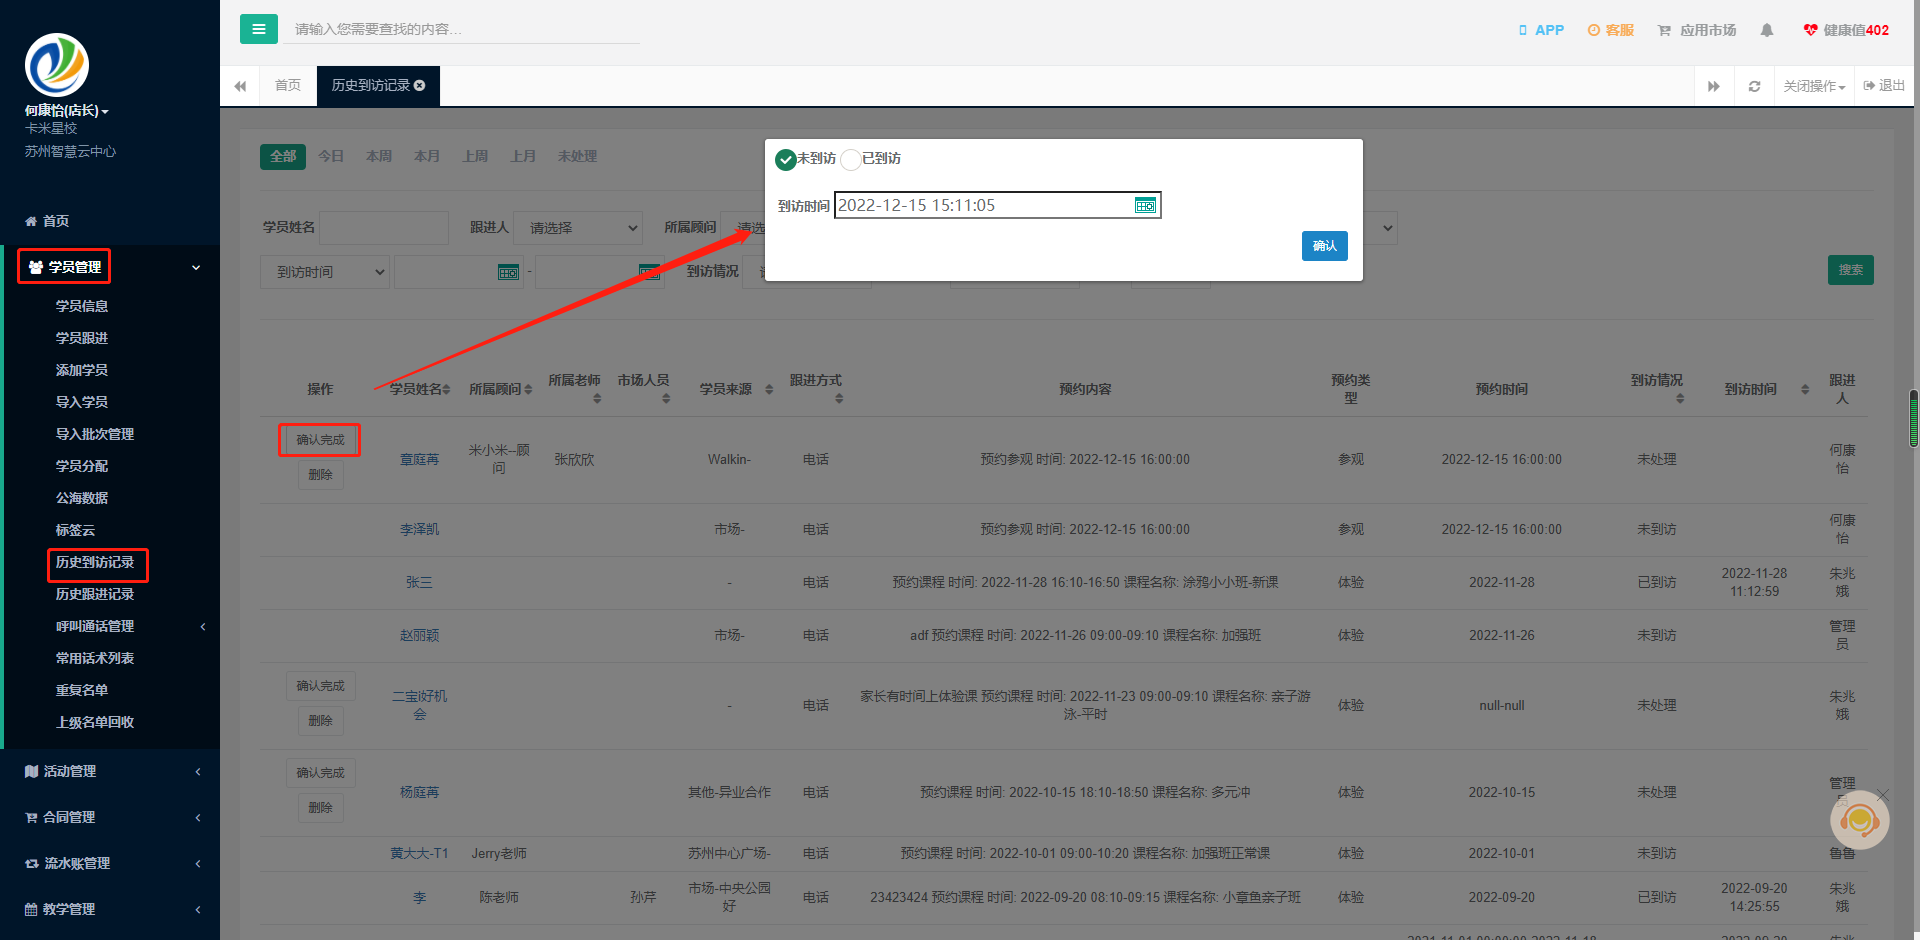This screenshot has height=940, width=1920.
Task: Go to previous tabs with double-arrow back icon
Action: click(240, 86)
